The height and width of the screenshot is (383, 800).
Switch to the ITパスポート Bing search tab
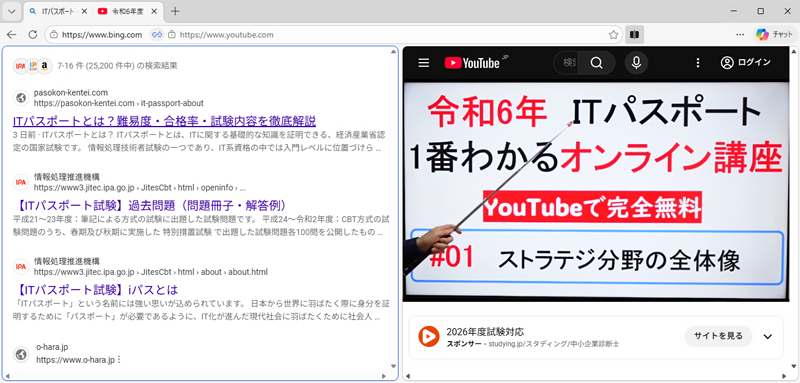(x=58, y=11)
